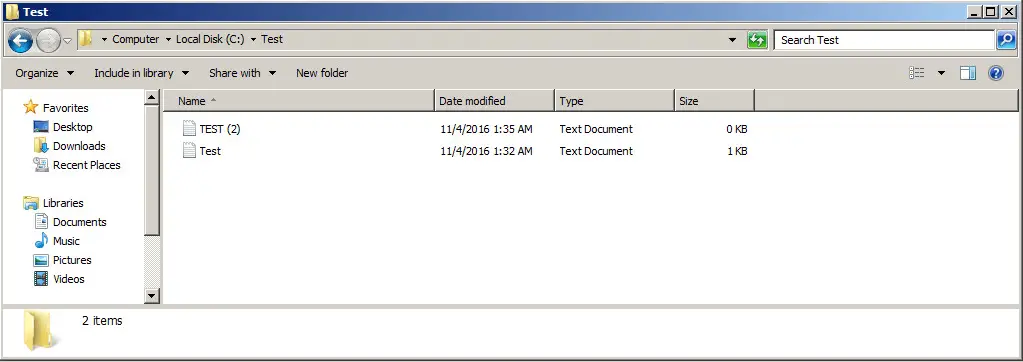The image size is (1023, 362).
Task: Open the Include in library dropdown
Action: click(x=142, y=73)
